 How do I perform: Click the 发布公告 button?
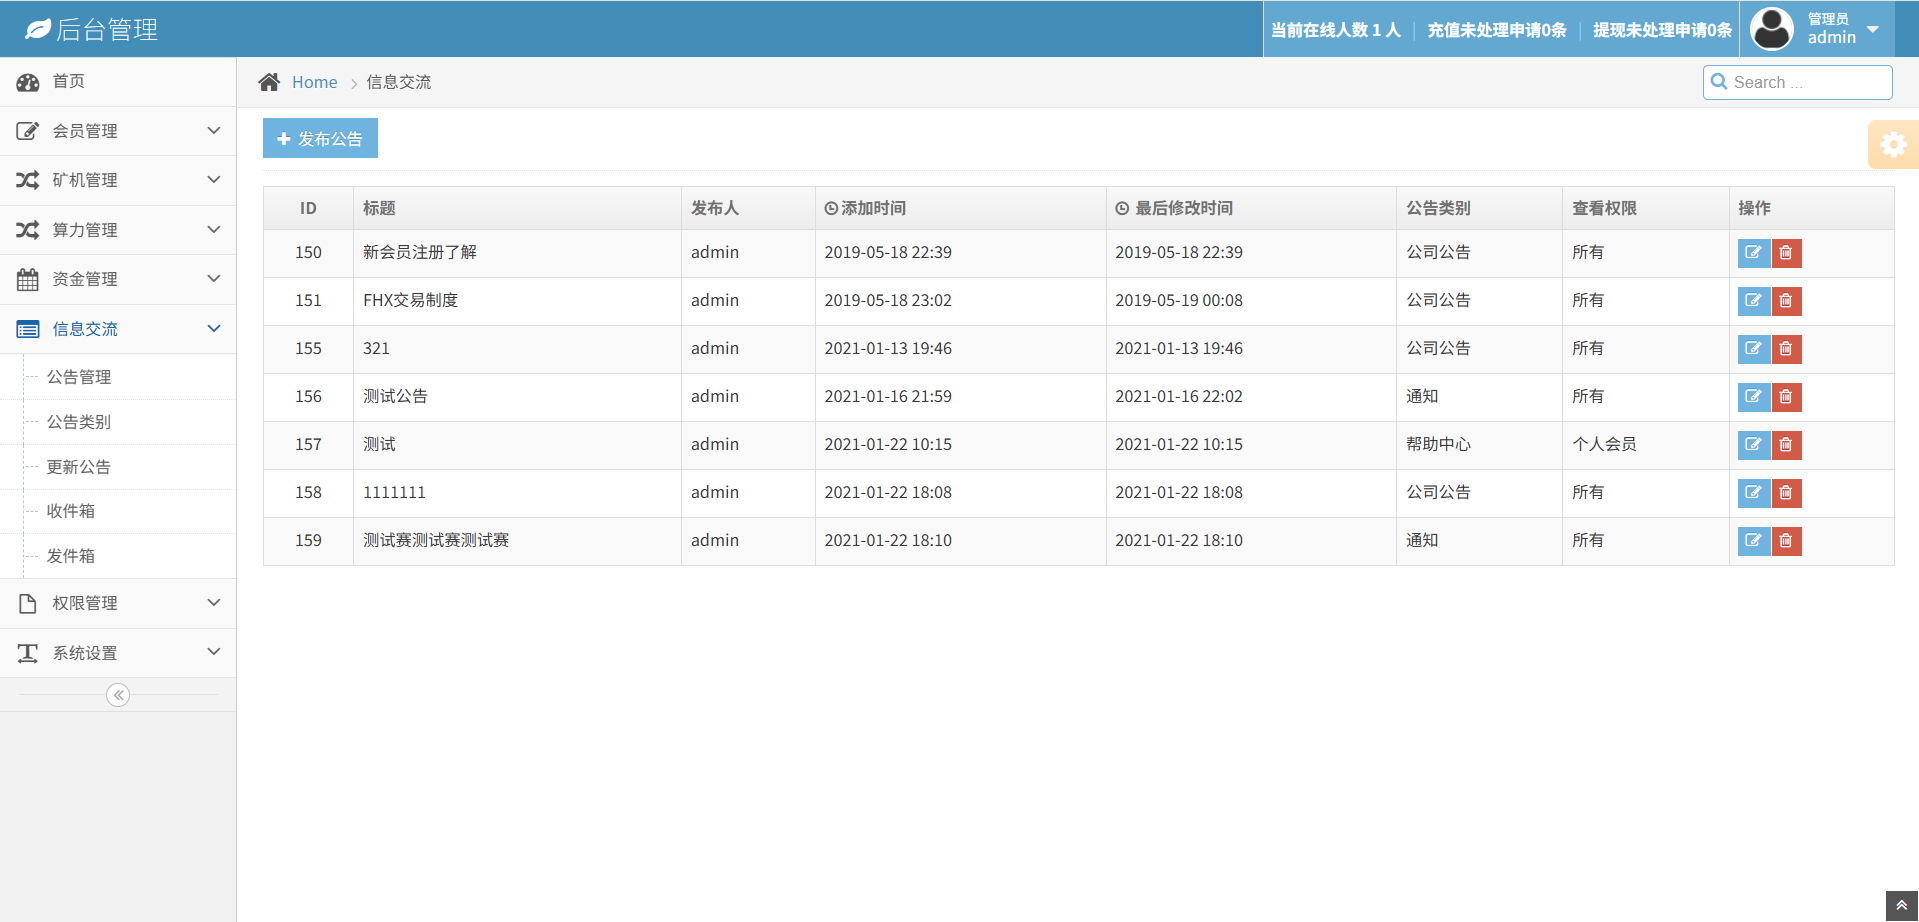(x=320, y=139)
